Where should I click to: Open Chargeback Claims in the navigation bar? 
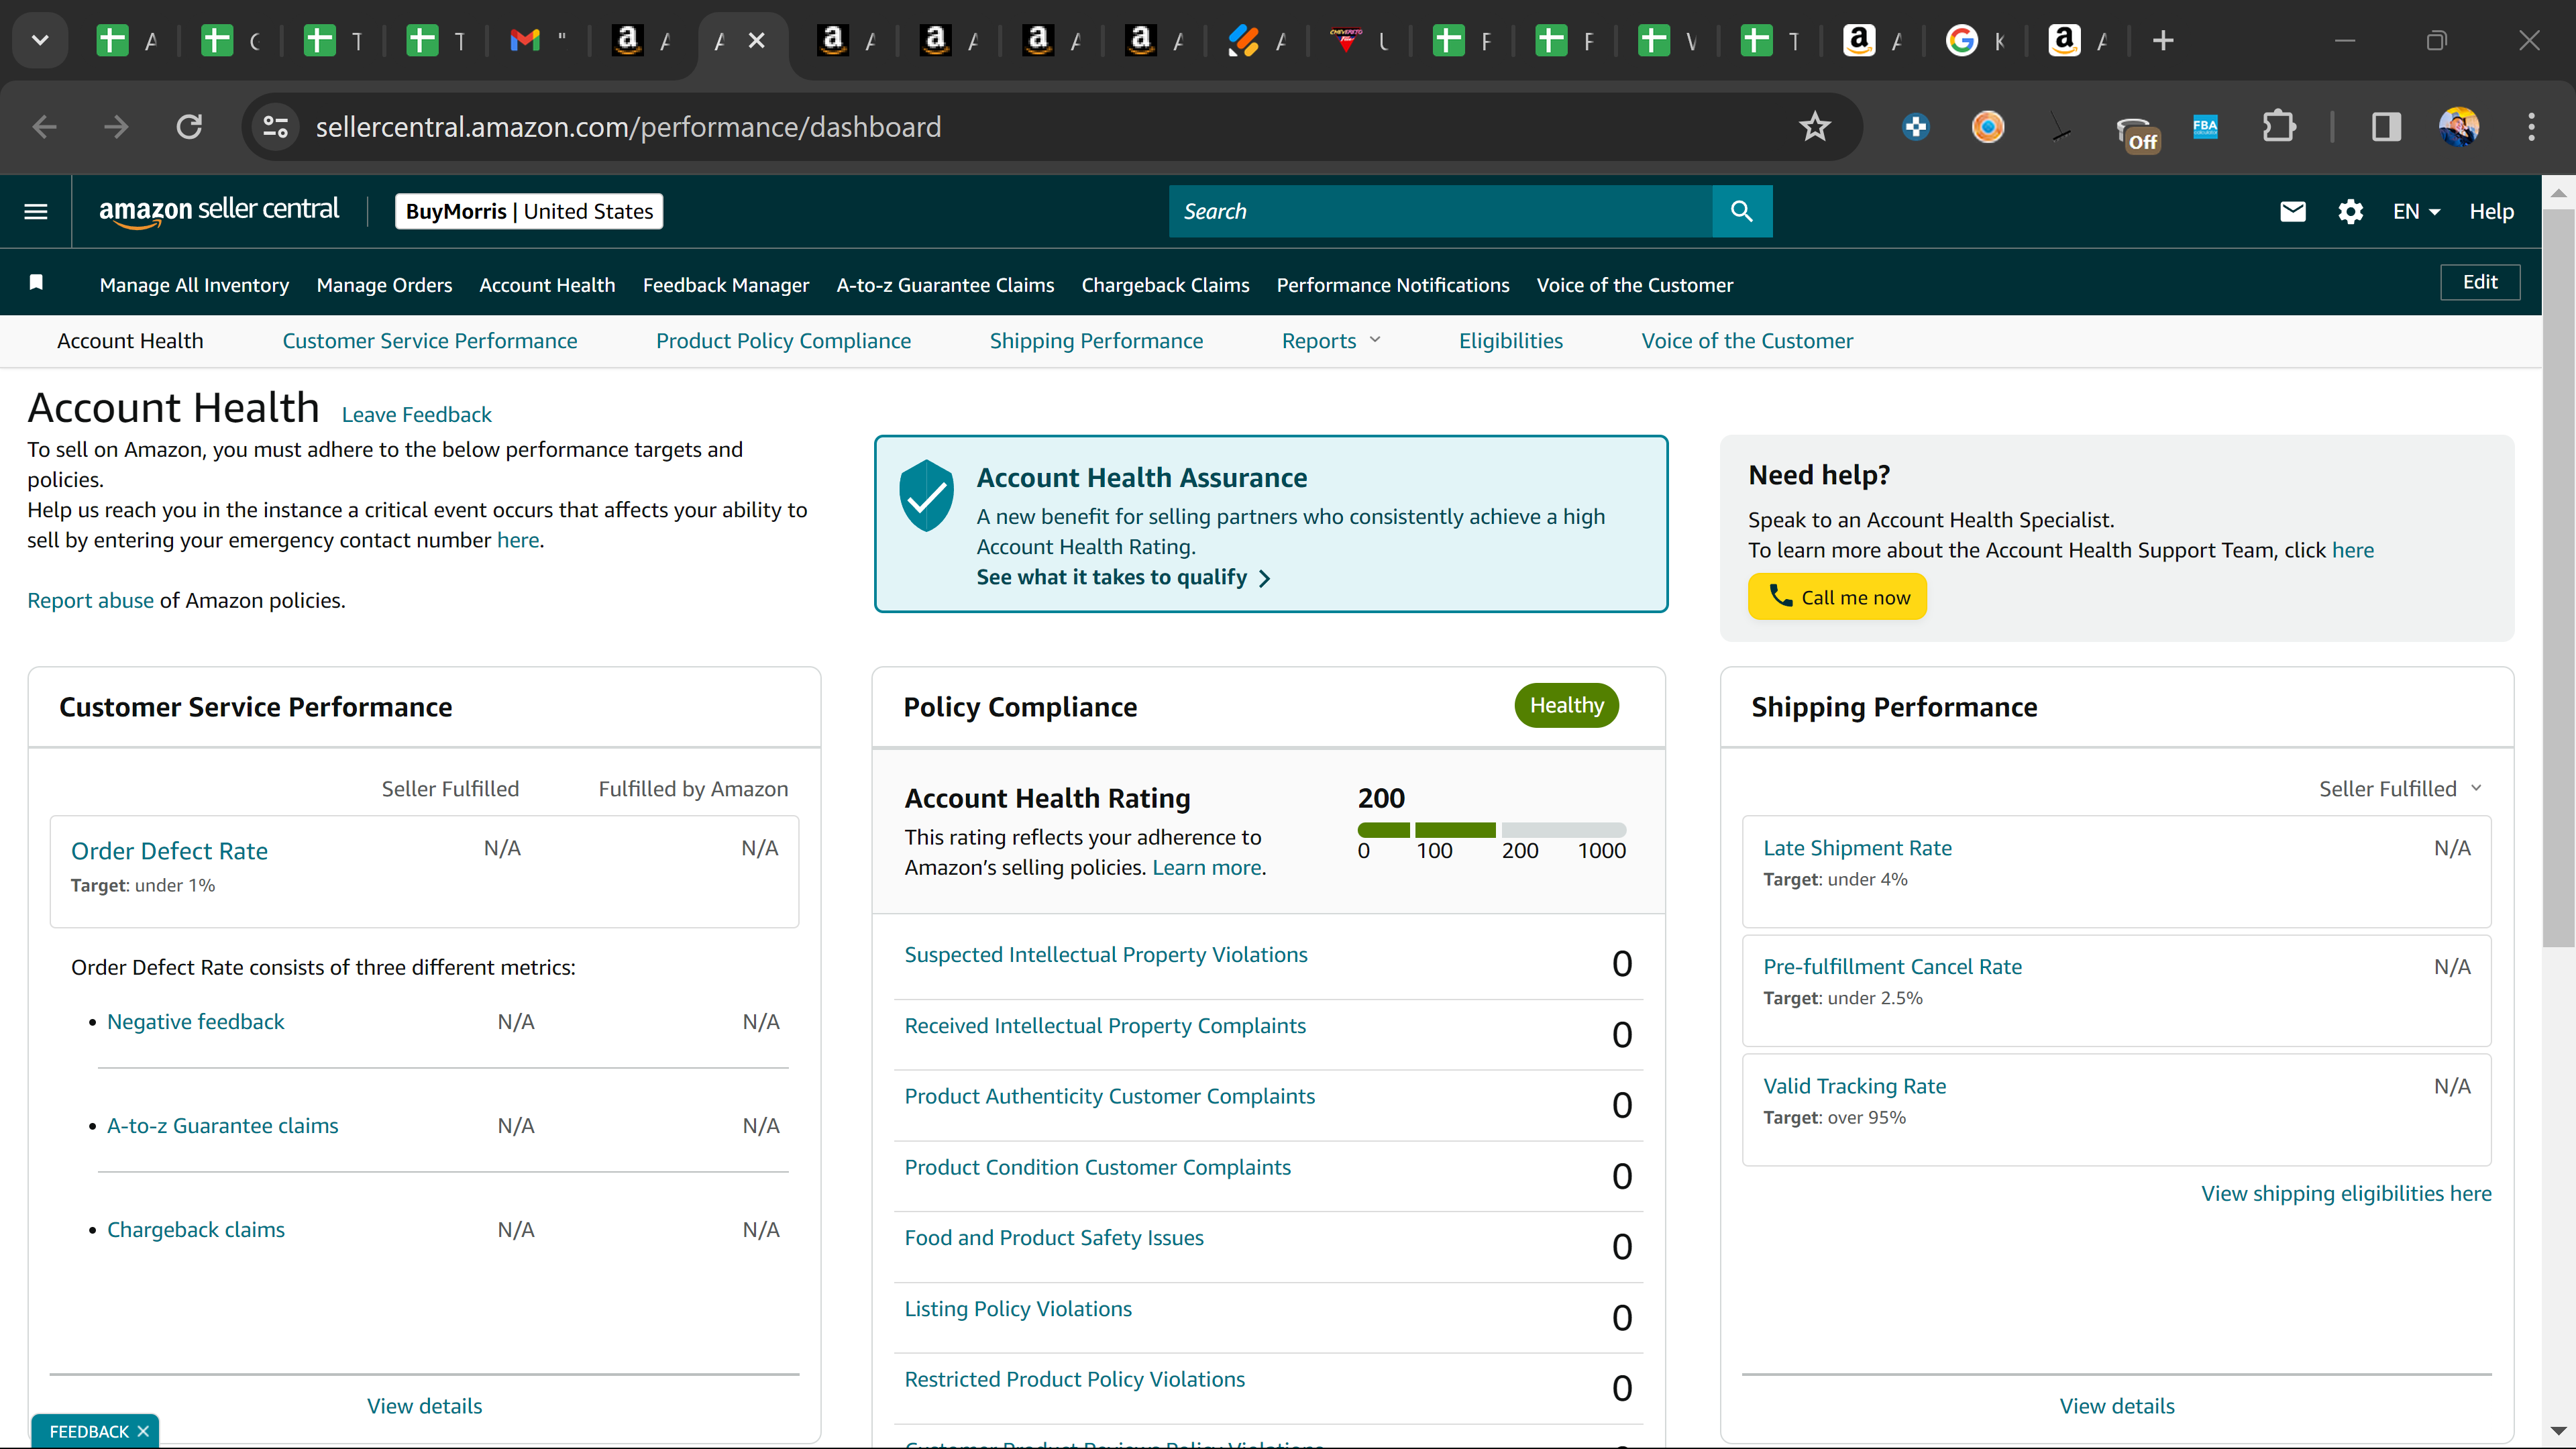[1165, 285]
